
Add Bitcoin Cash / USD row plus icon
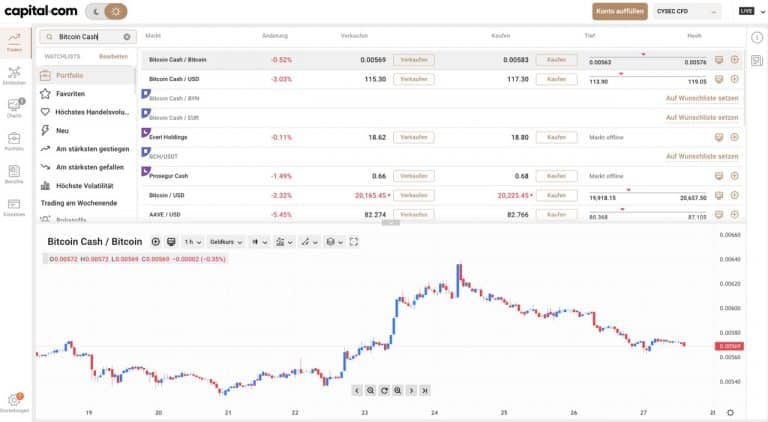coord(735,79)
